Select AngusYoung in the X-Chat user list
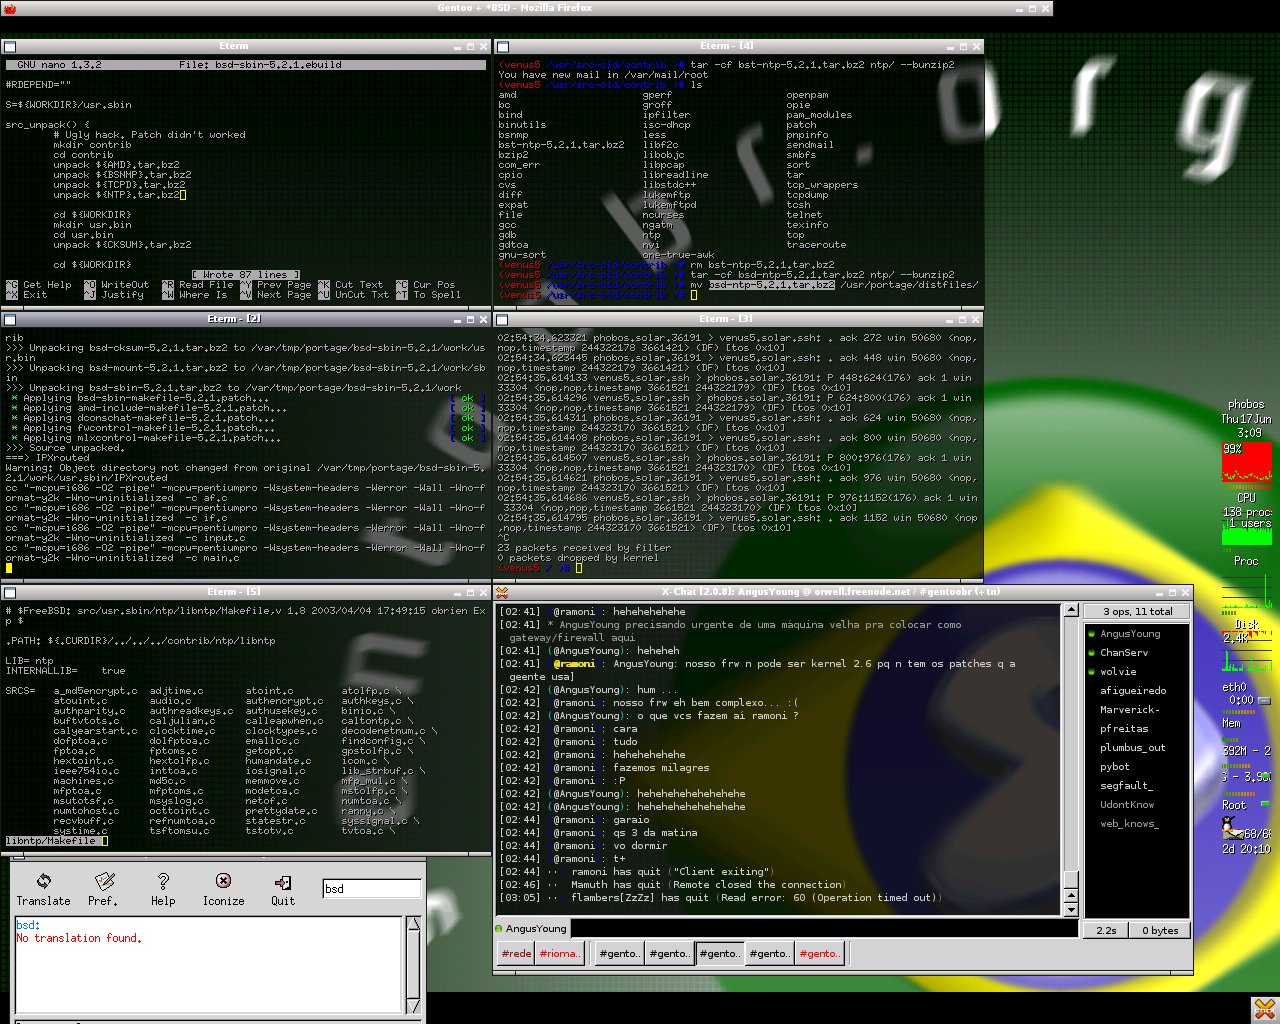Image resolution: width=1280 pixels, height=1024 pixels. (x=1130, y=634)
